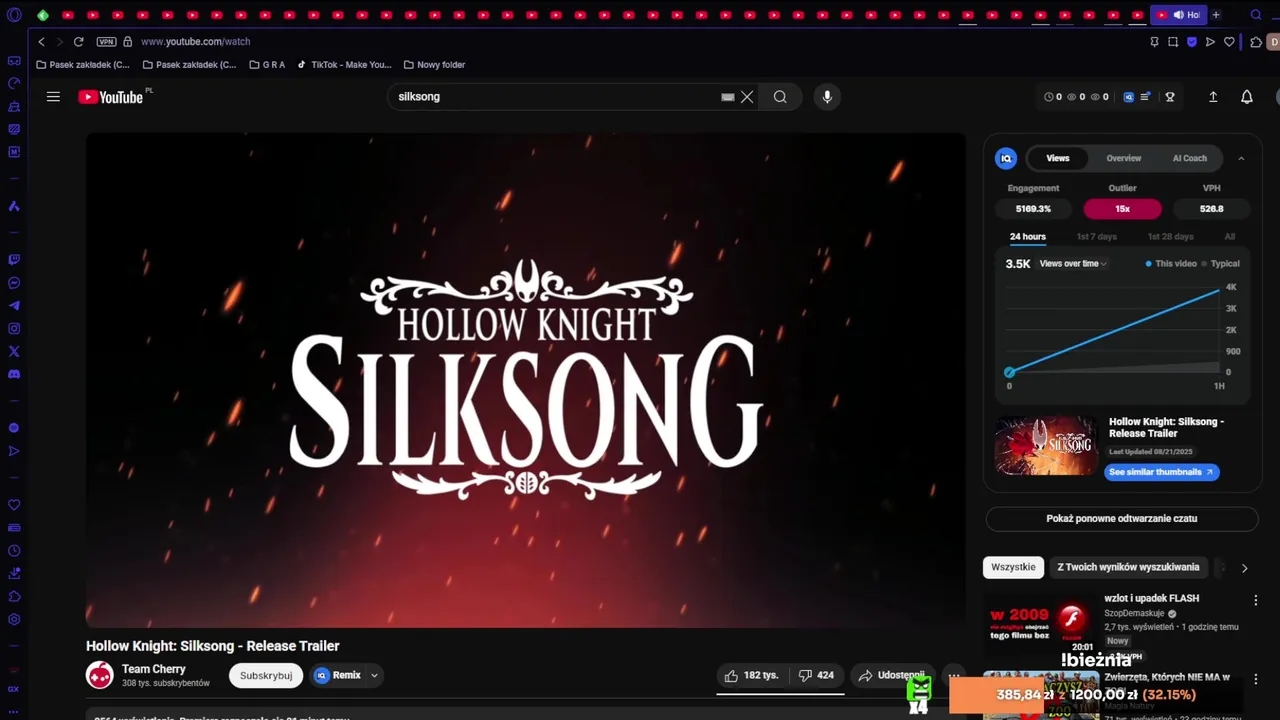Open YouTube notifications bell
This screenshot has height=720, width=1280.
coord(1247,97)
